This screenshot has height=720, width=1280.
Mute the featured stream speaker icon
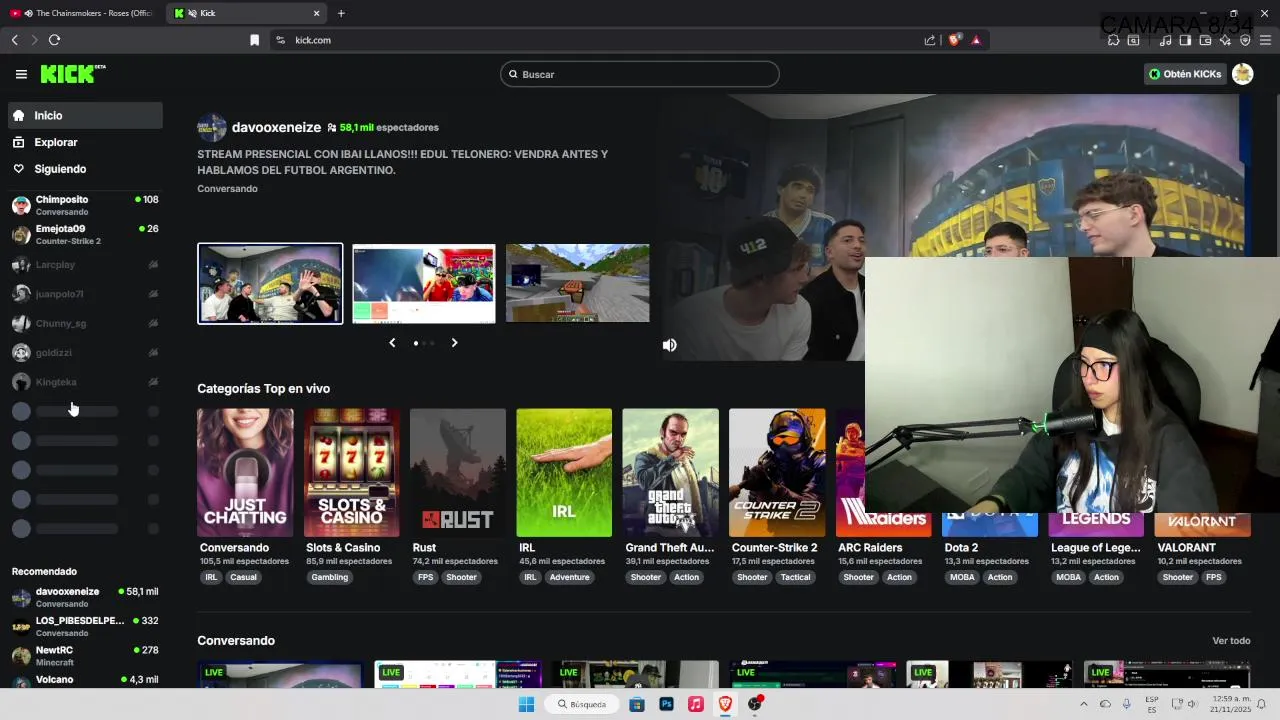(670, 345)
